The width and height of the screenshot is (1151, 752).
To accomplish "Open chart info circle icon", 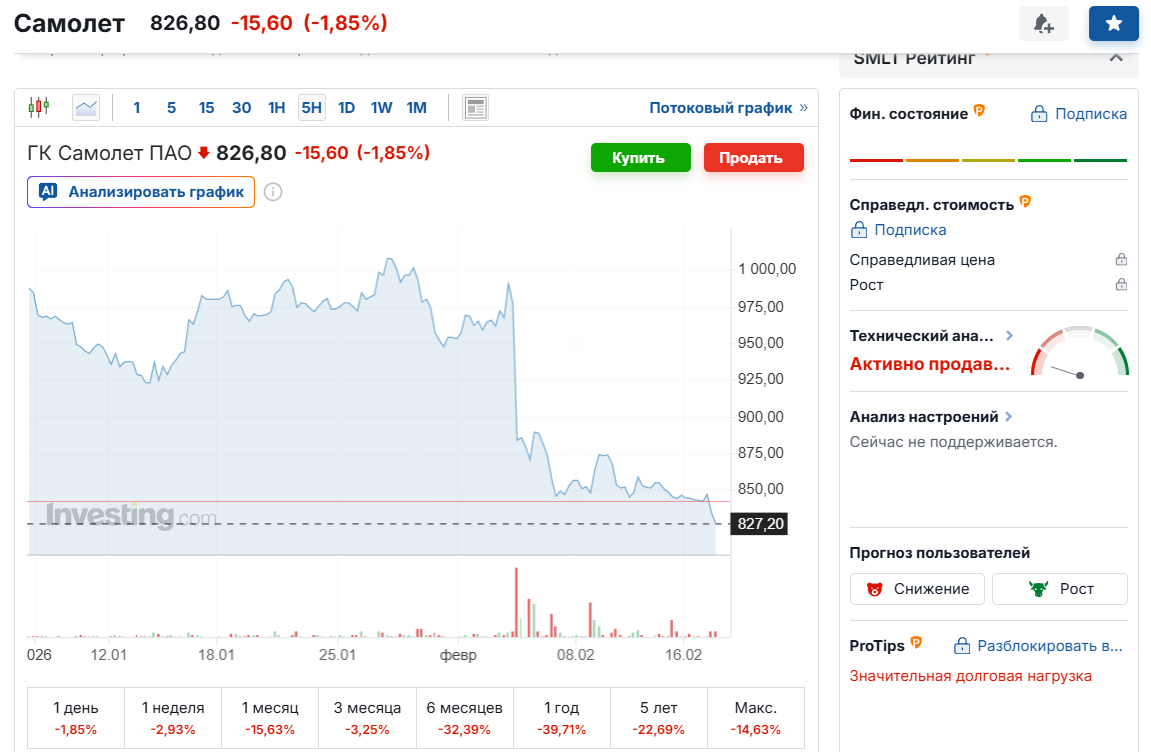I will (273, 192).
